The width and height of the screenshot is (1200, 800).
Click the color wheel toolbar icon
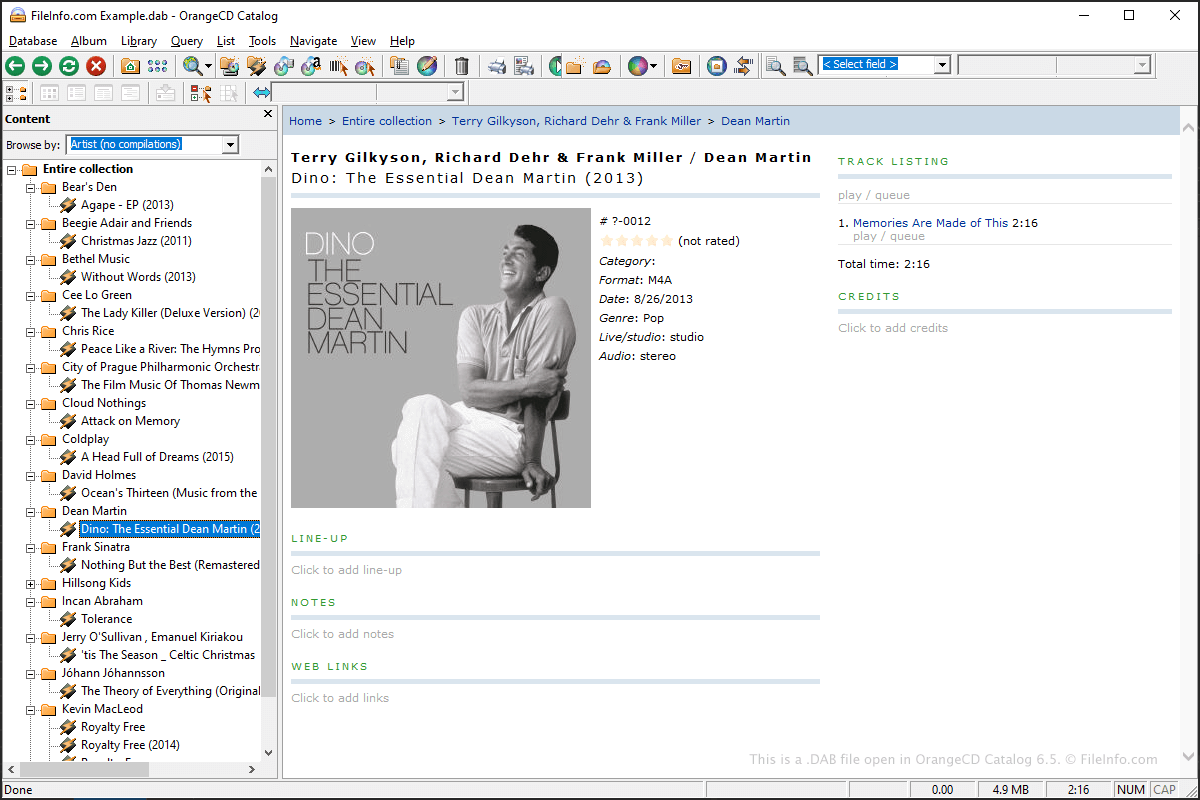click(x=636, y=66)
